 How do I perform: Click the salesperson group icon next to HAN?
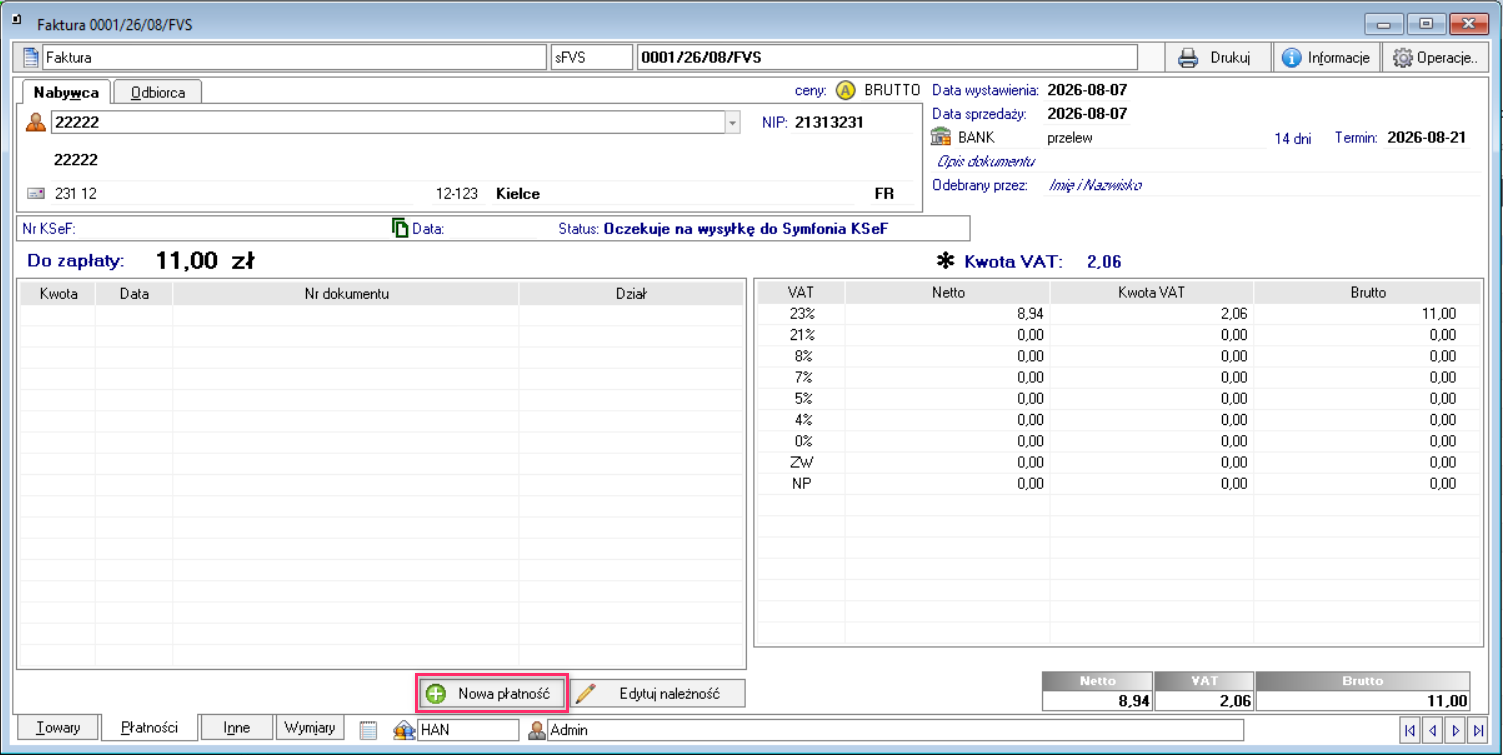click(x=405, y=730)
